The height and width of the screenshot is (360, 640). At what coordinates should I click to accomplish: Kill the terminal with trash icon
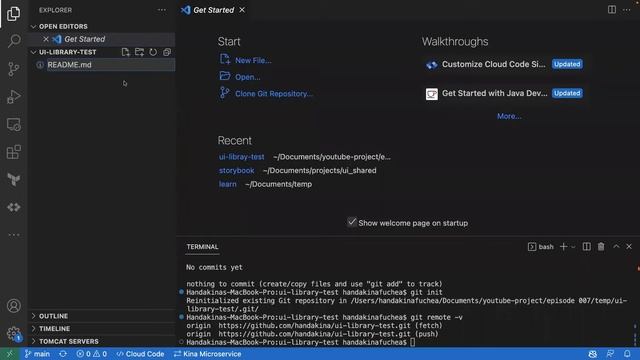(x=601, y=247)
